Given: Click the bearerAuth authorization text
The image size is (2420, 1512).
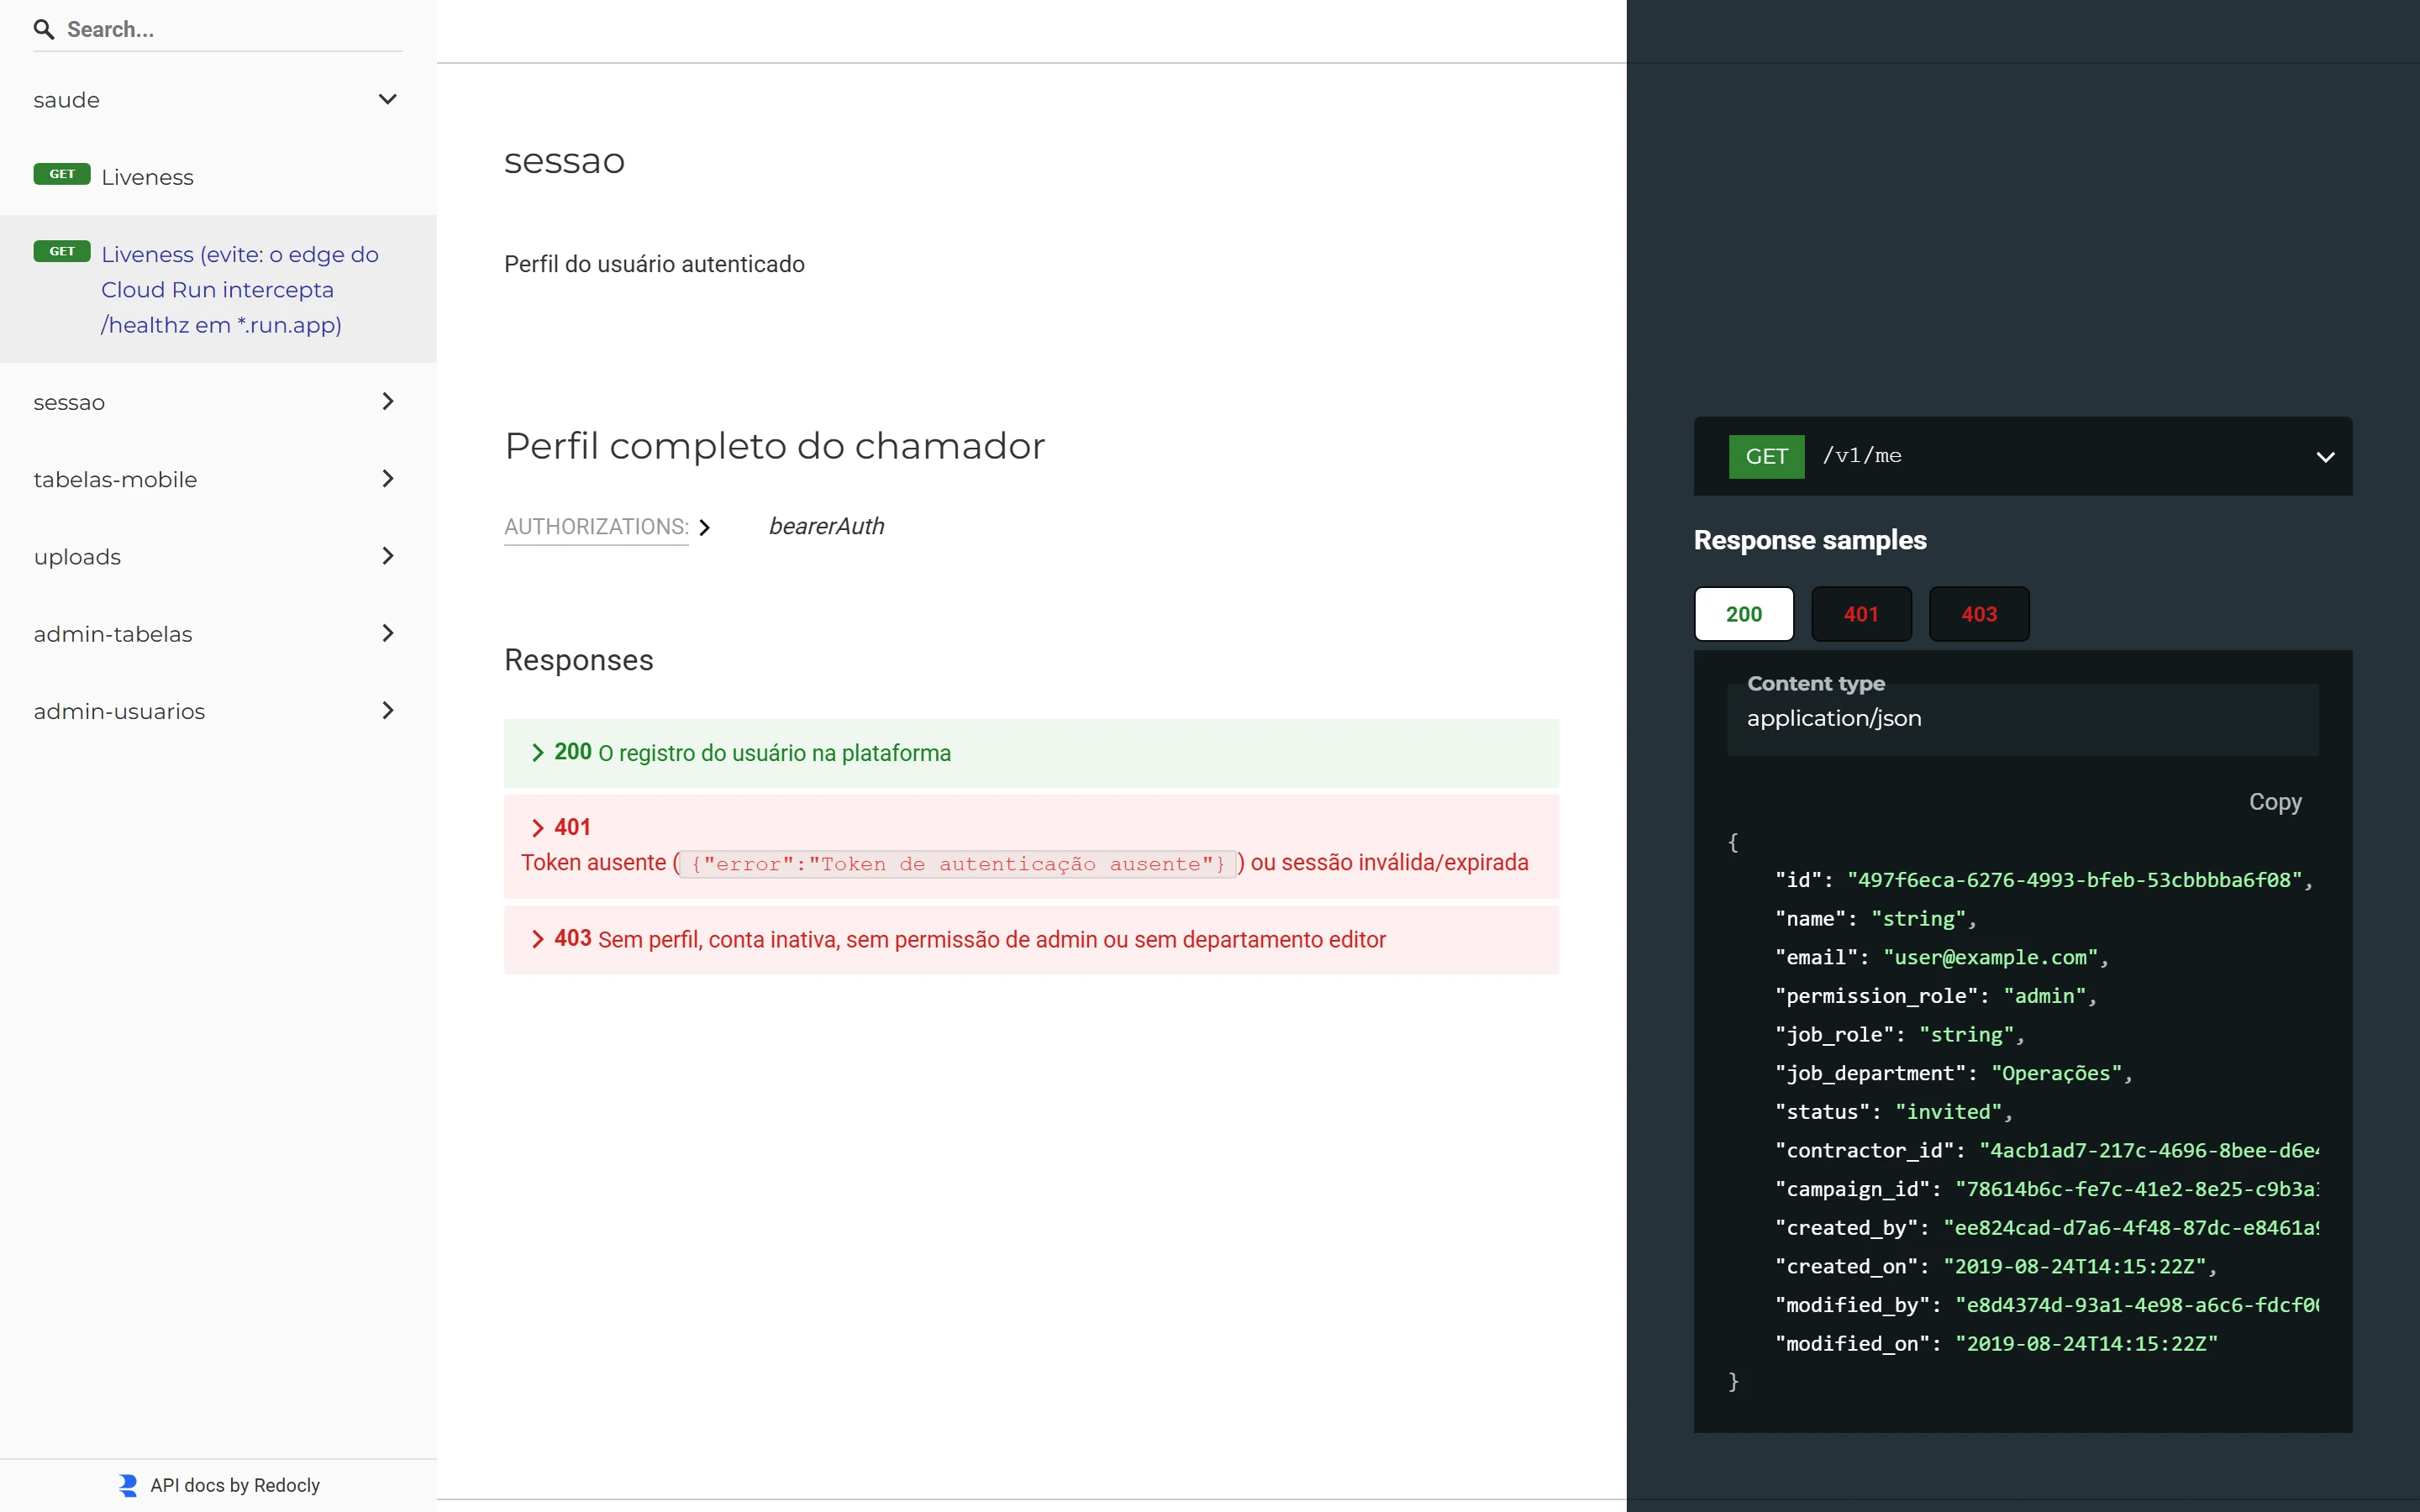Looking at the screenshot, I should (x=826, y=526).
